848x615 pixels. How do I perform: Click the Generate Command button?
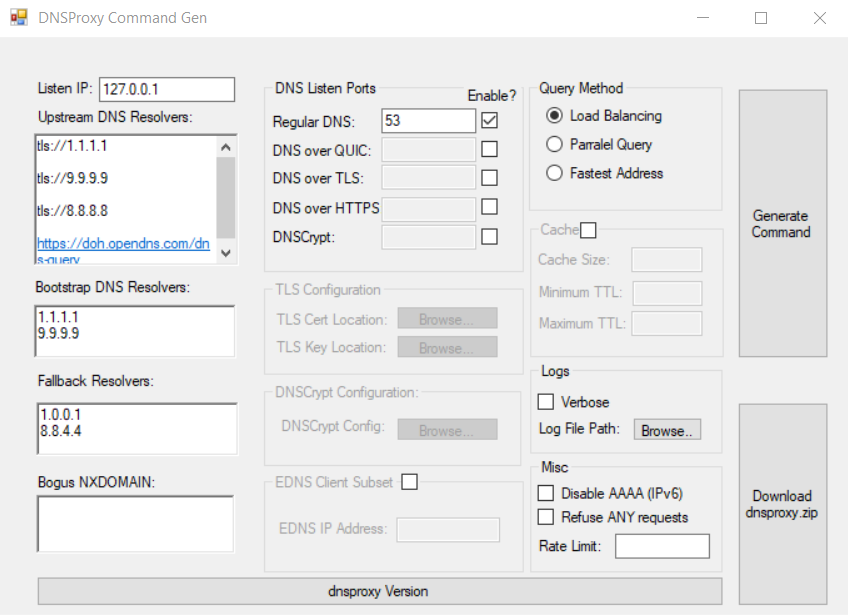pos(783,223)
